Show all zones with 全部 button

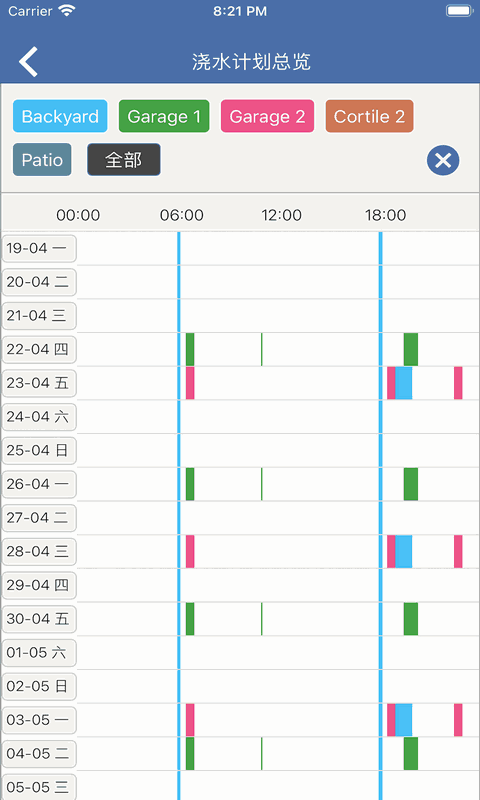coord(124,160)
